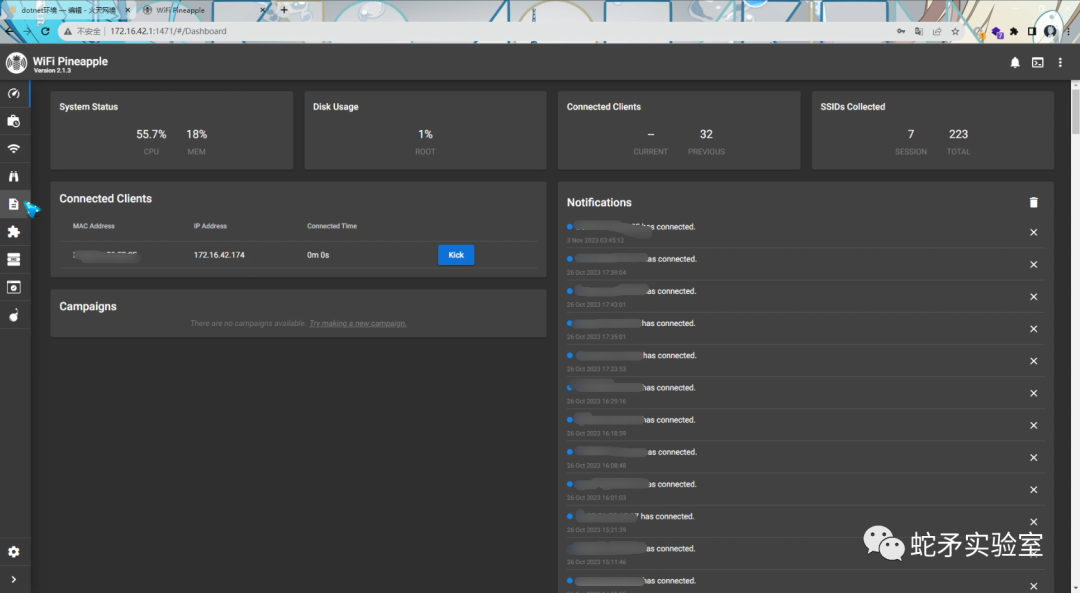Viewport: 1080px width, 593px height.
Task: Open the saved passwords key icon
Action: click(901, 31)
